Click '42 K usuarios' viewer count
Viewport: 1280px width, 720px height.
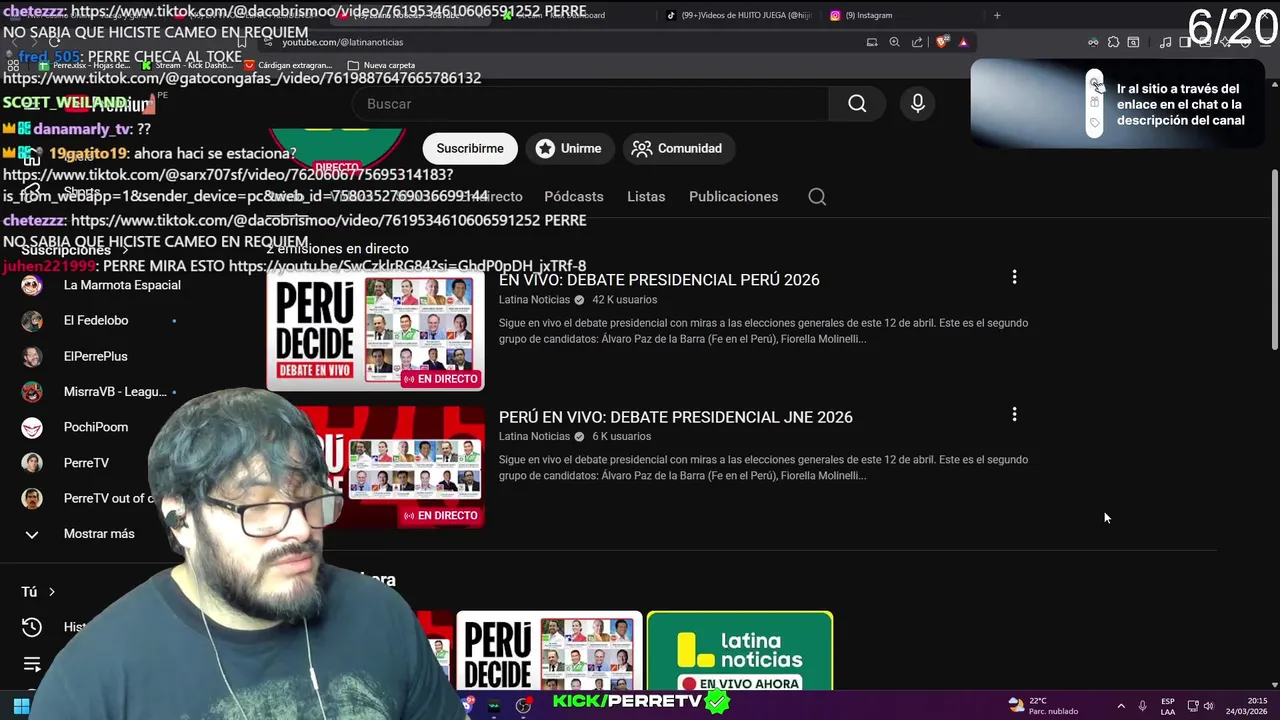coord(625,300)
